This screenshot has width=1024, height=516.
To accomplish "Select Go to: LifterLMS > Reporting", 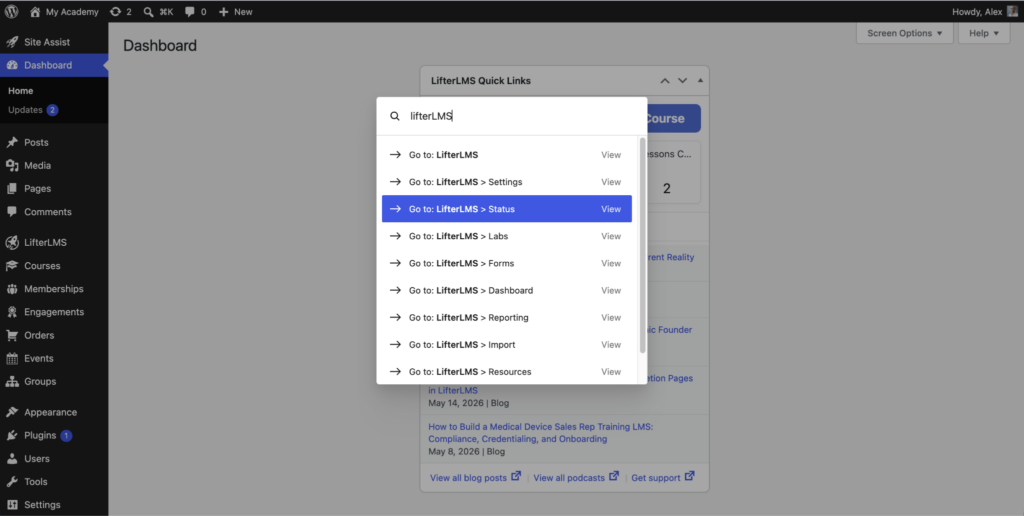I will [507, 317].
